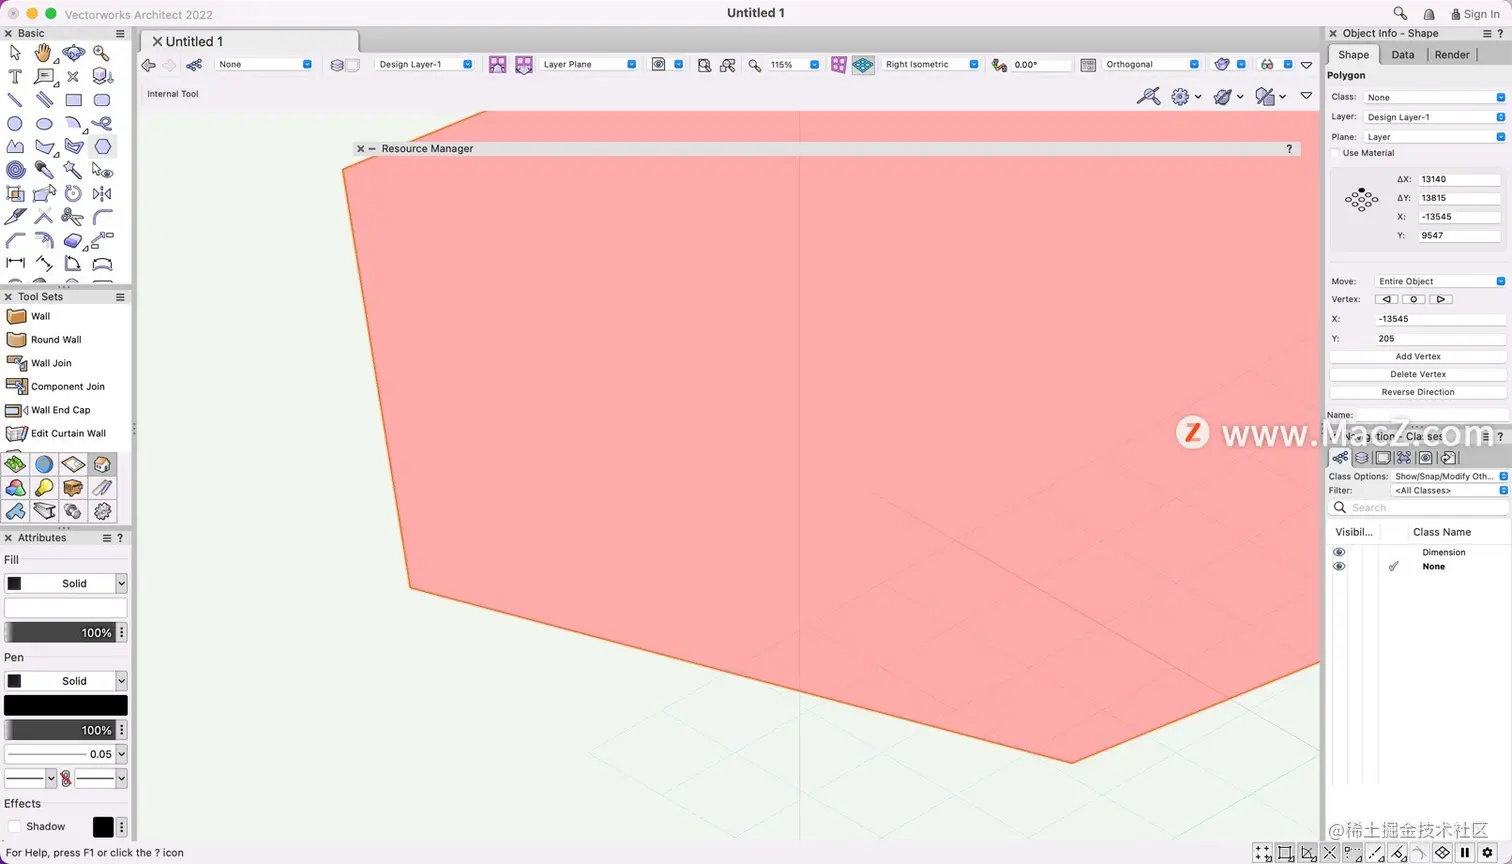Open the Orthogonal projection dropdown

point(1152,64)
